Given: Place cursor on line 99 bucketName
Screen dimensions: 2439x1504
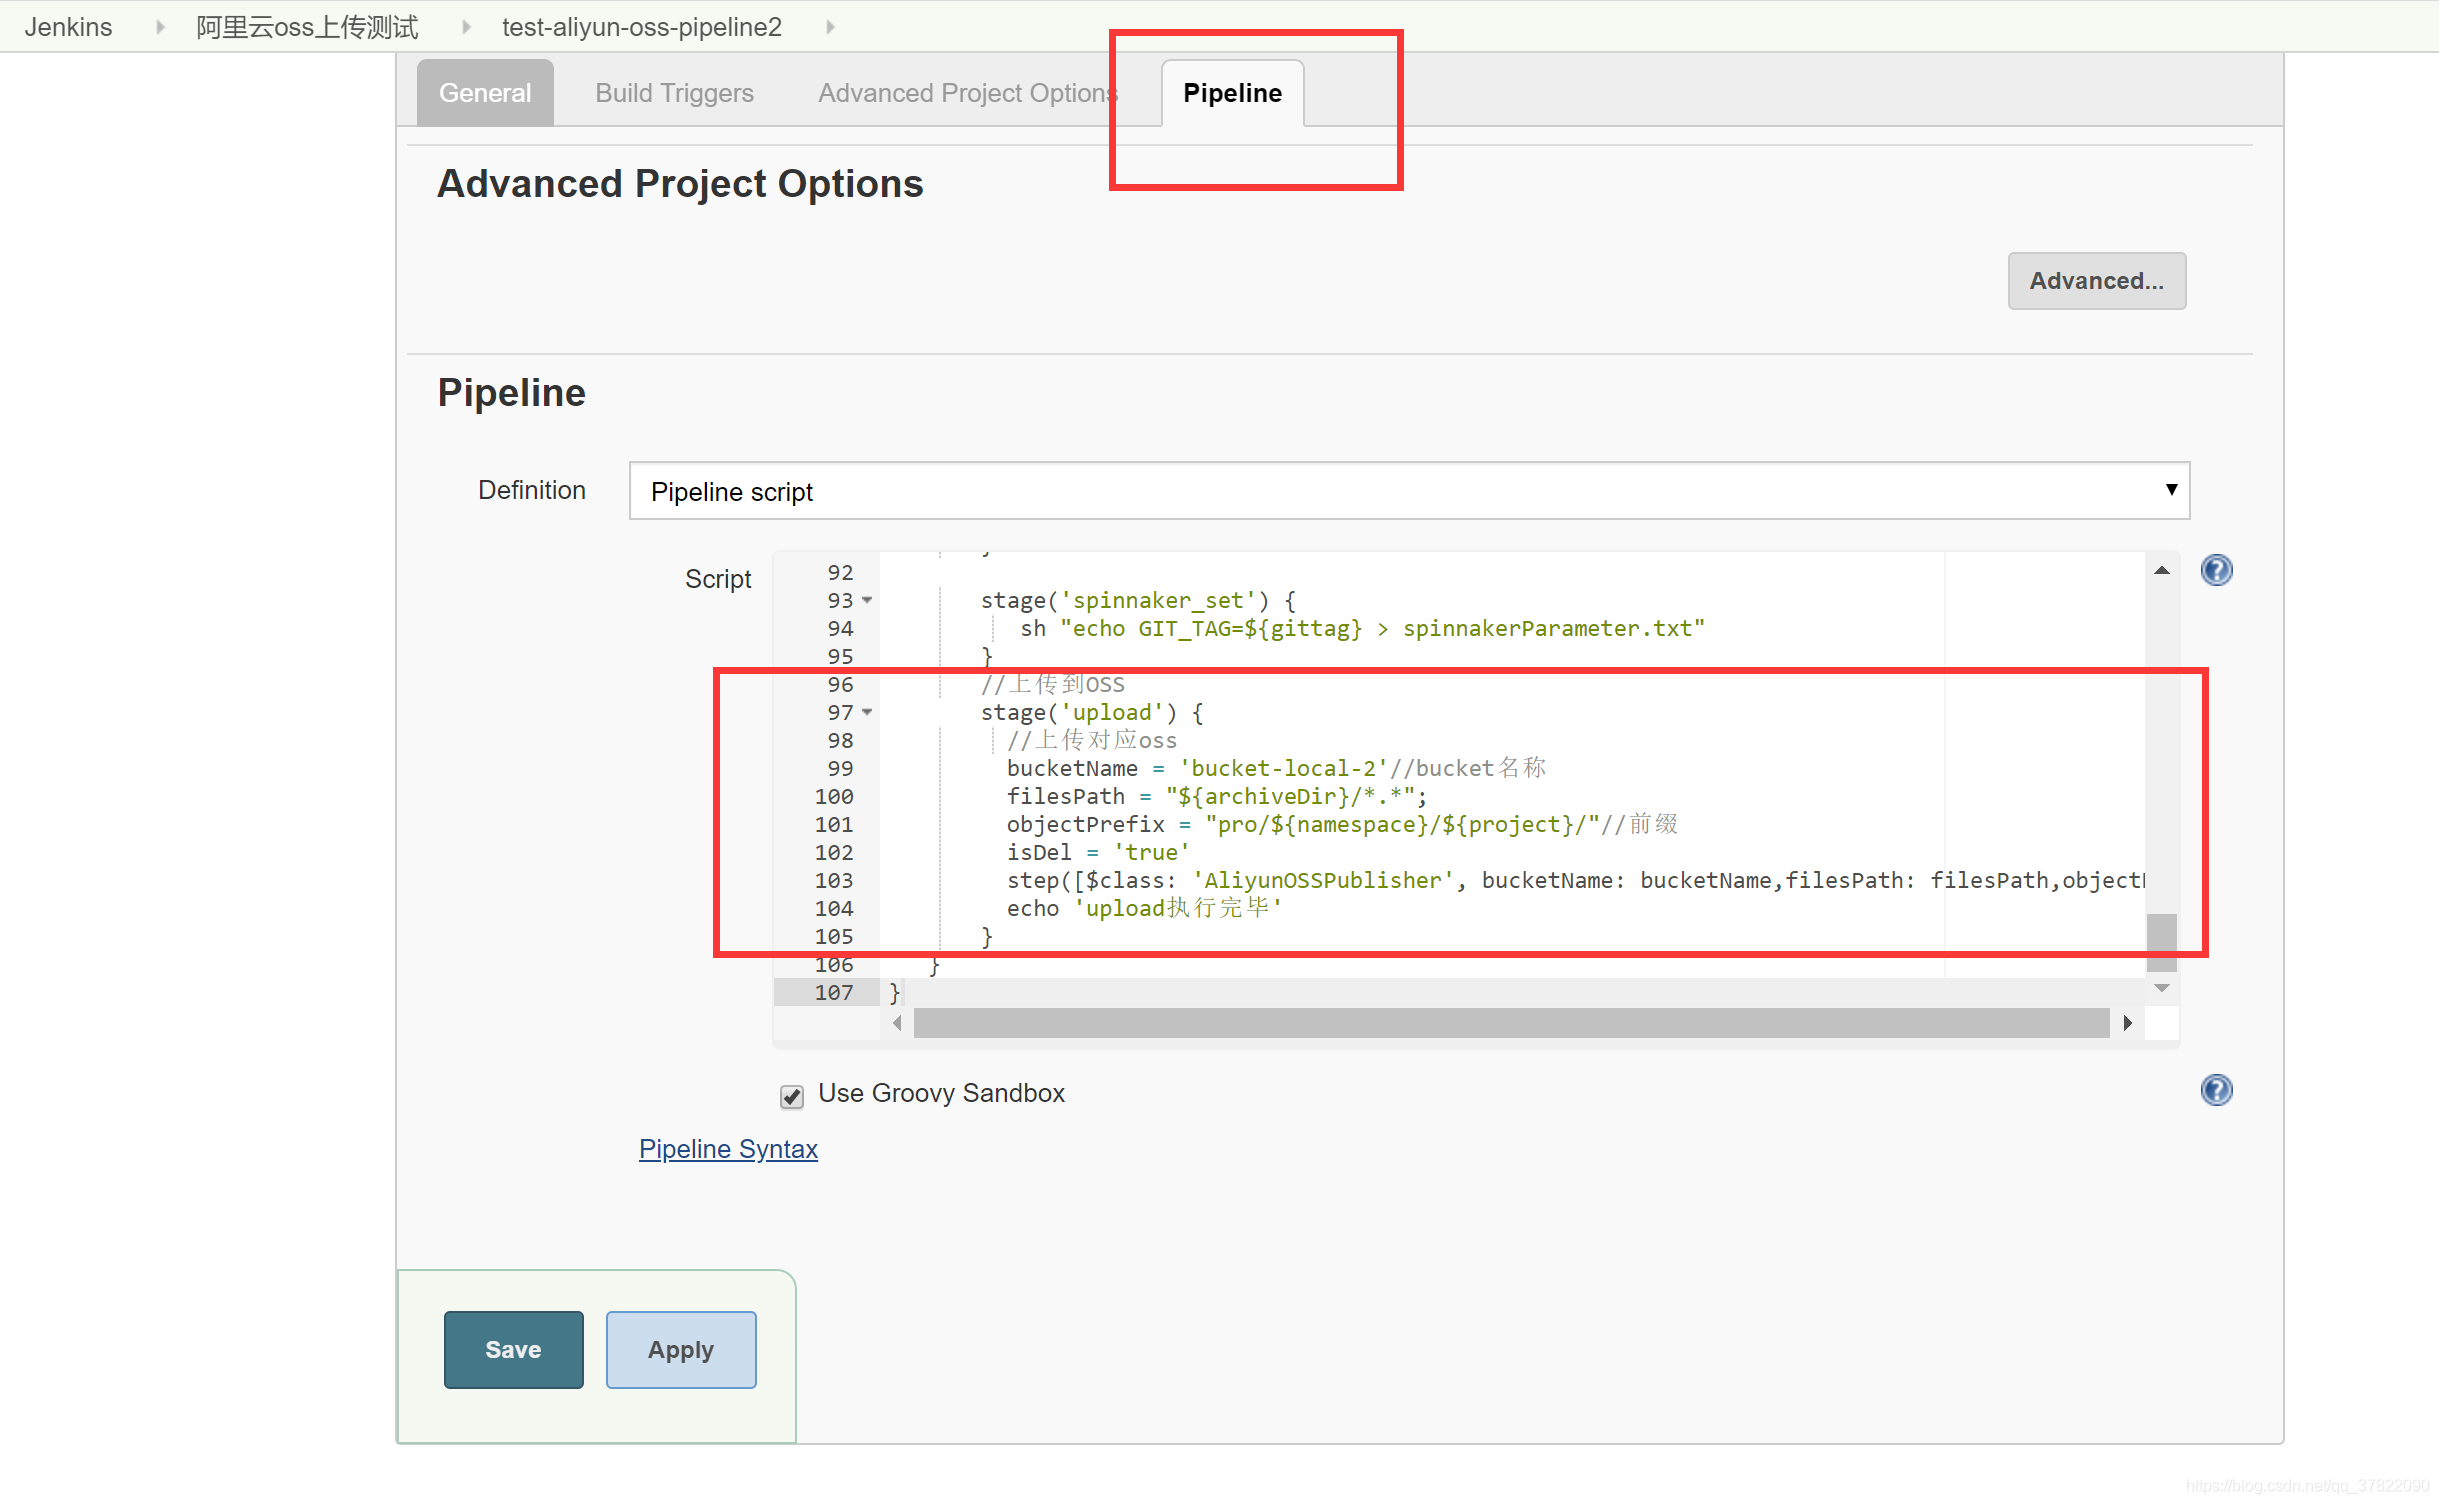Looking at the screenshot, I should 1276,768.
